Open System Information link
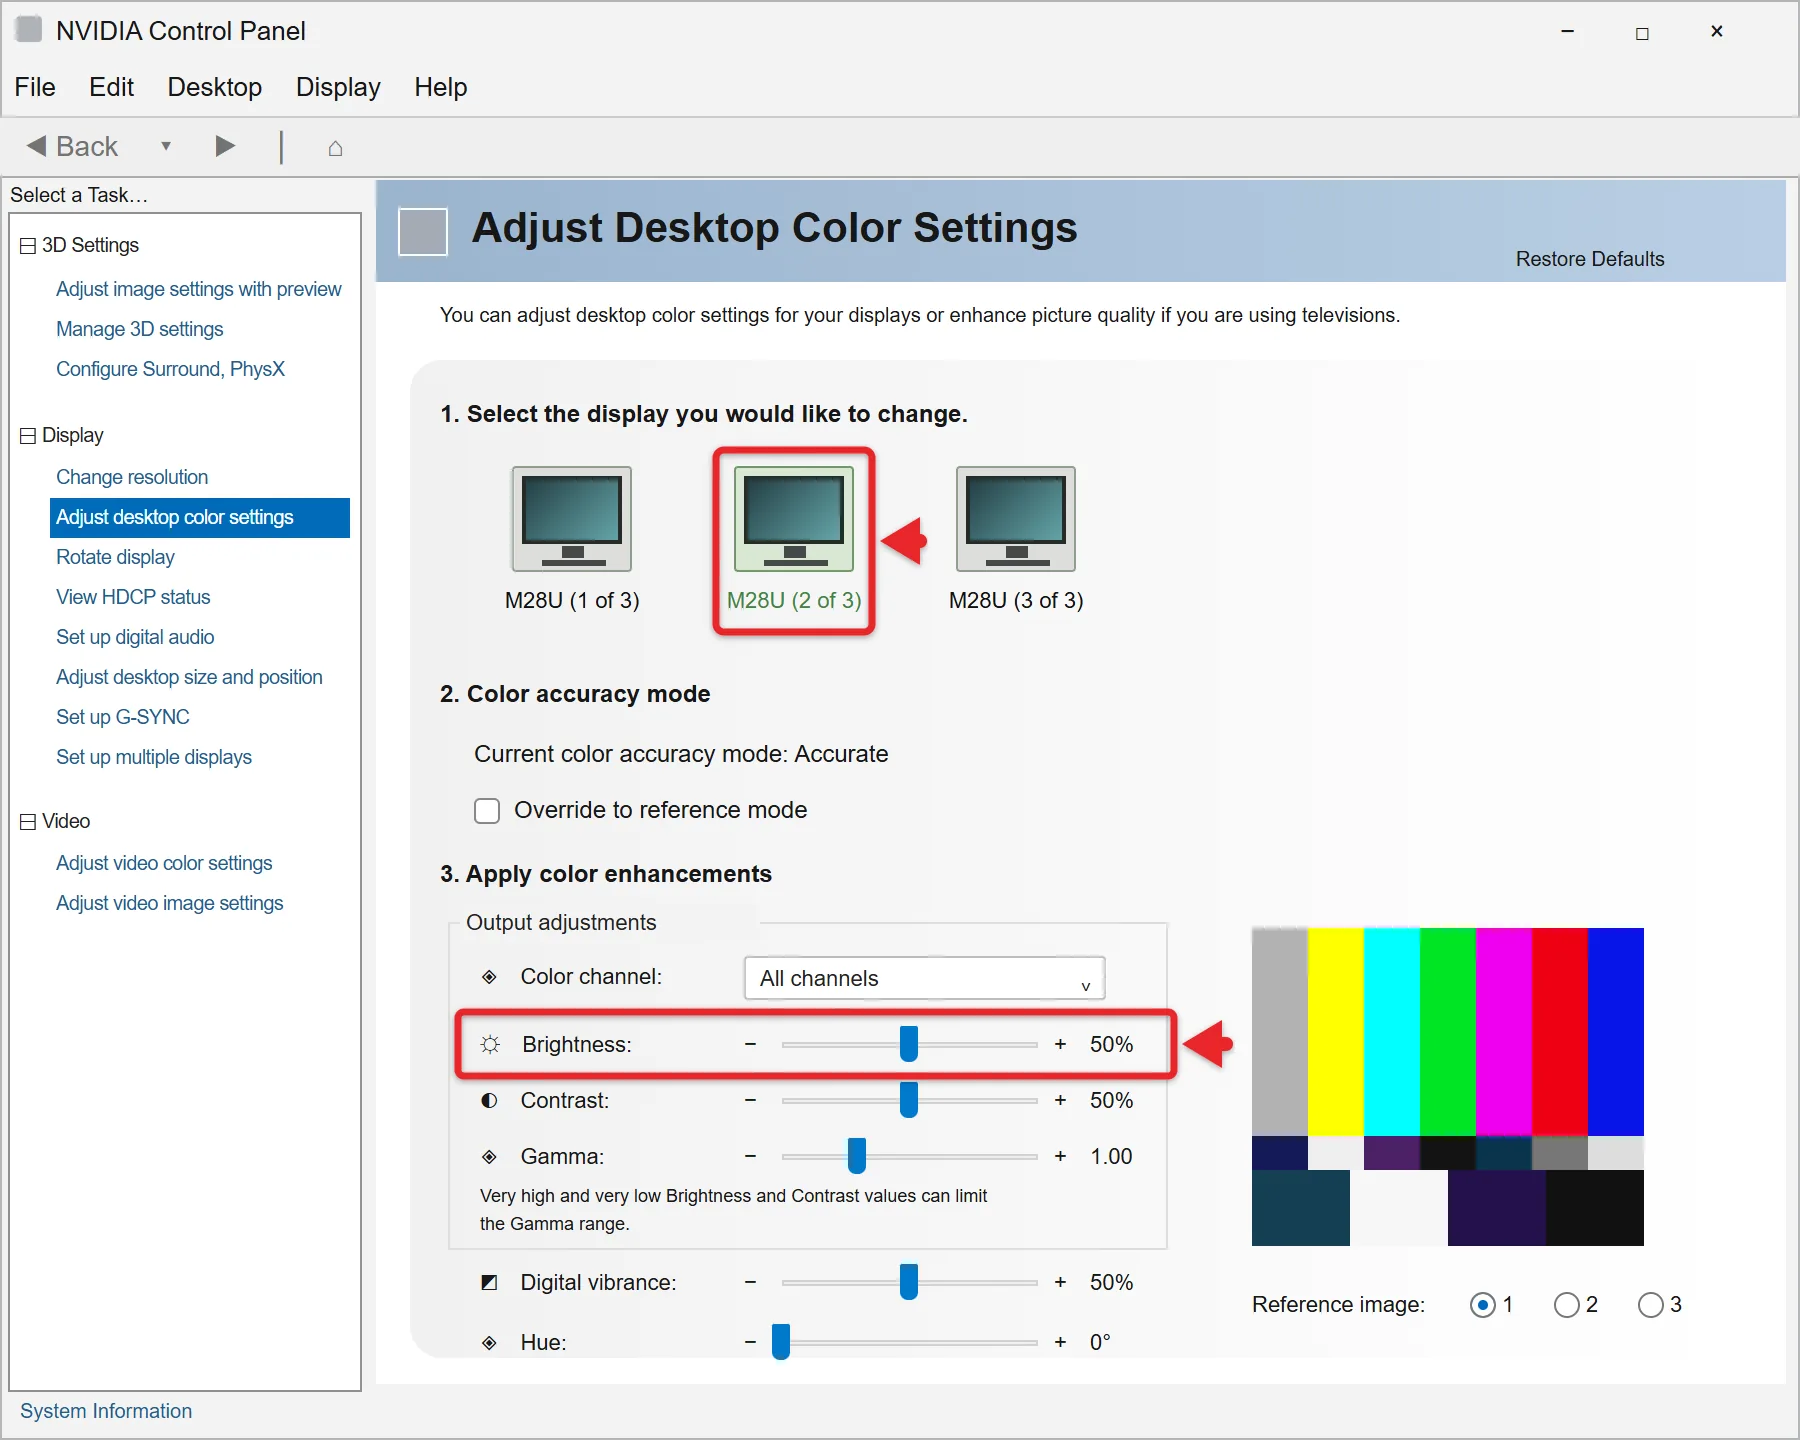Viewport: 1800px width, 1440px height. (x=106, y=1411)
